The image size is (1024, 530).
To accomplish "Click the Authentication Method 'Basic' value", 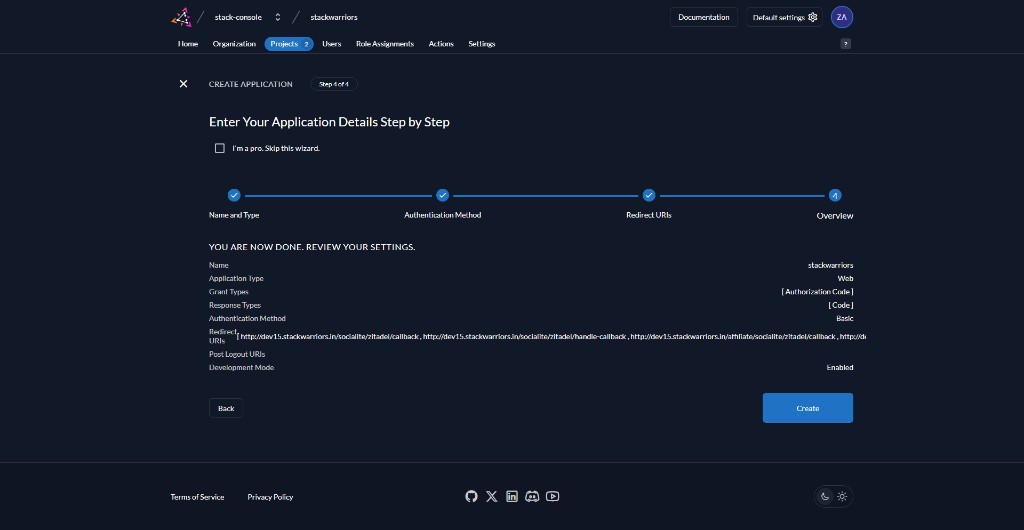I will pyautogui.click(x=844, y=319).
